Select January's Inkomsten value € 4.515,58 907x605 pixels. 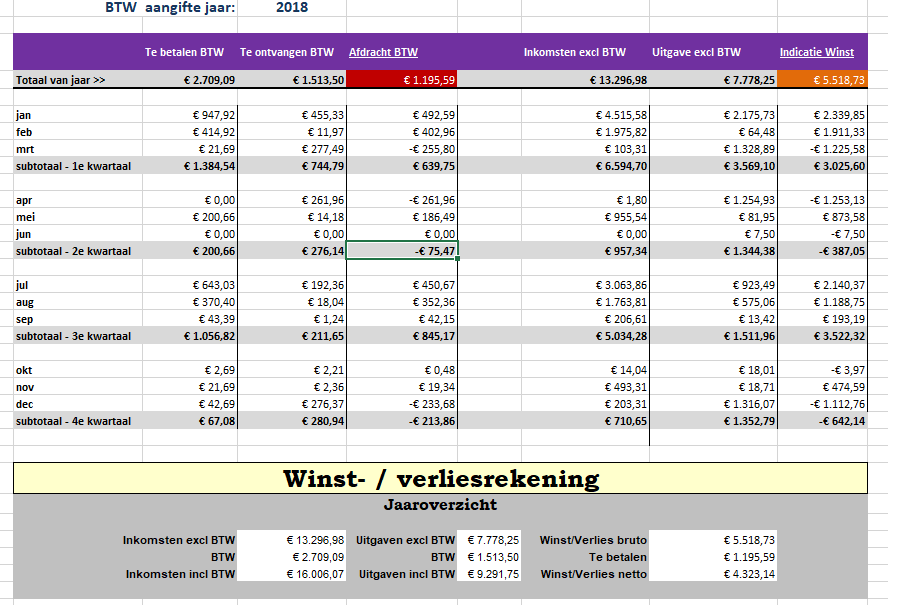(x=621, y=115)
